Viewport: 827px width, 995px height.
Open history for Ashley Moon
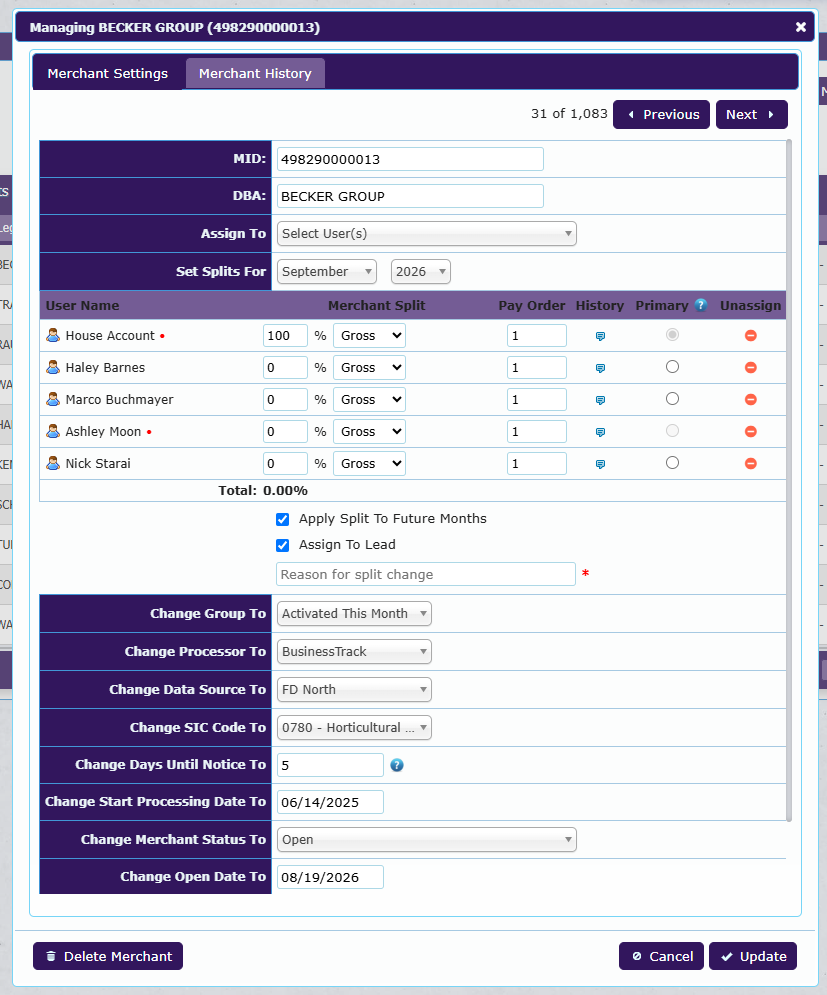(600, 432)
